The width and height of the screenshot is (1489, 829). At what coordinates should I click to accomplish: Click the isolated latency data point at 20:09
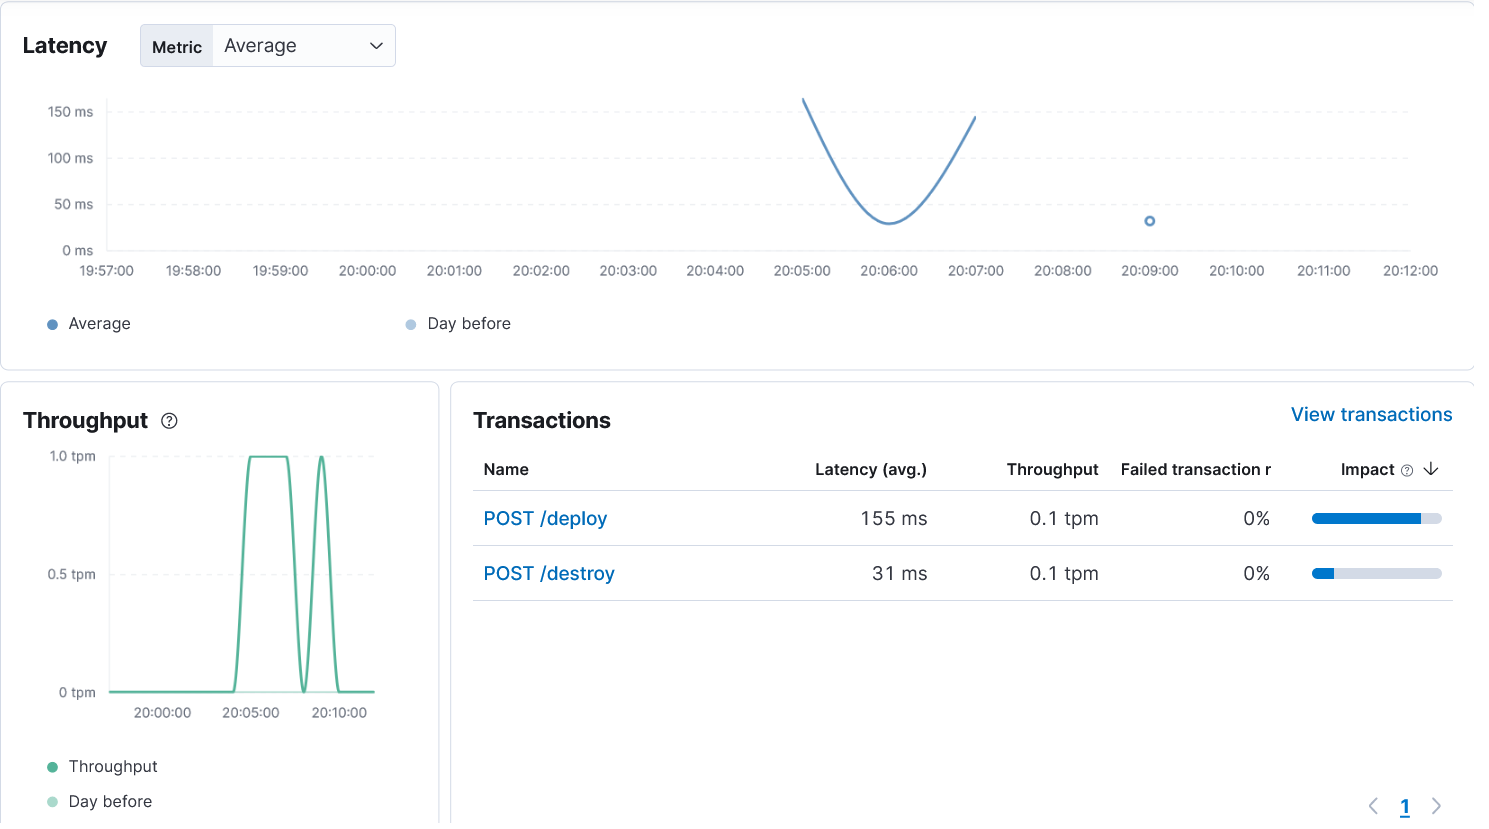point(1149,221)
